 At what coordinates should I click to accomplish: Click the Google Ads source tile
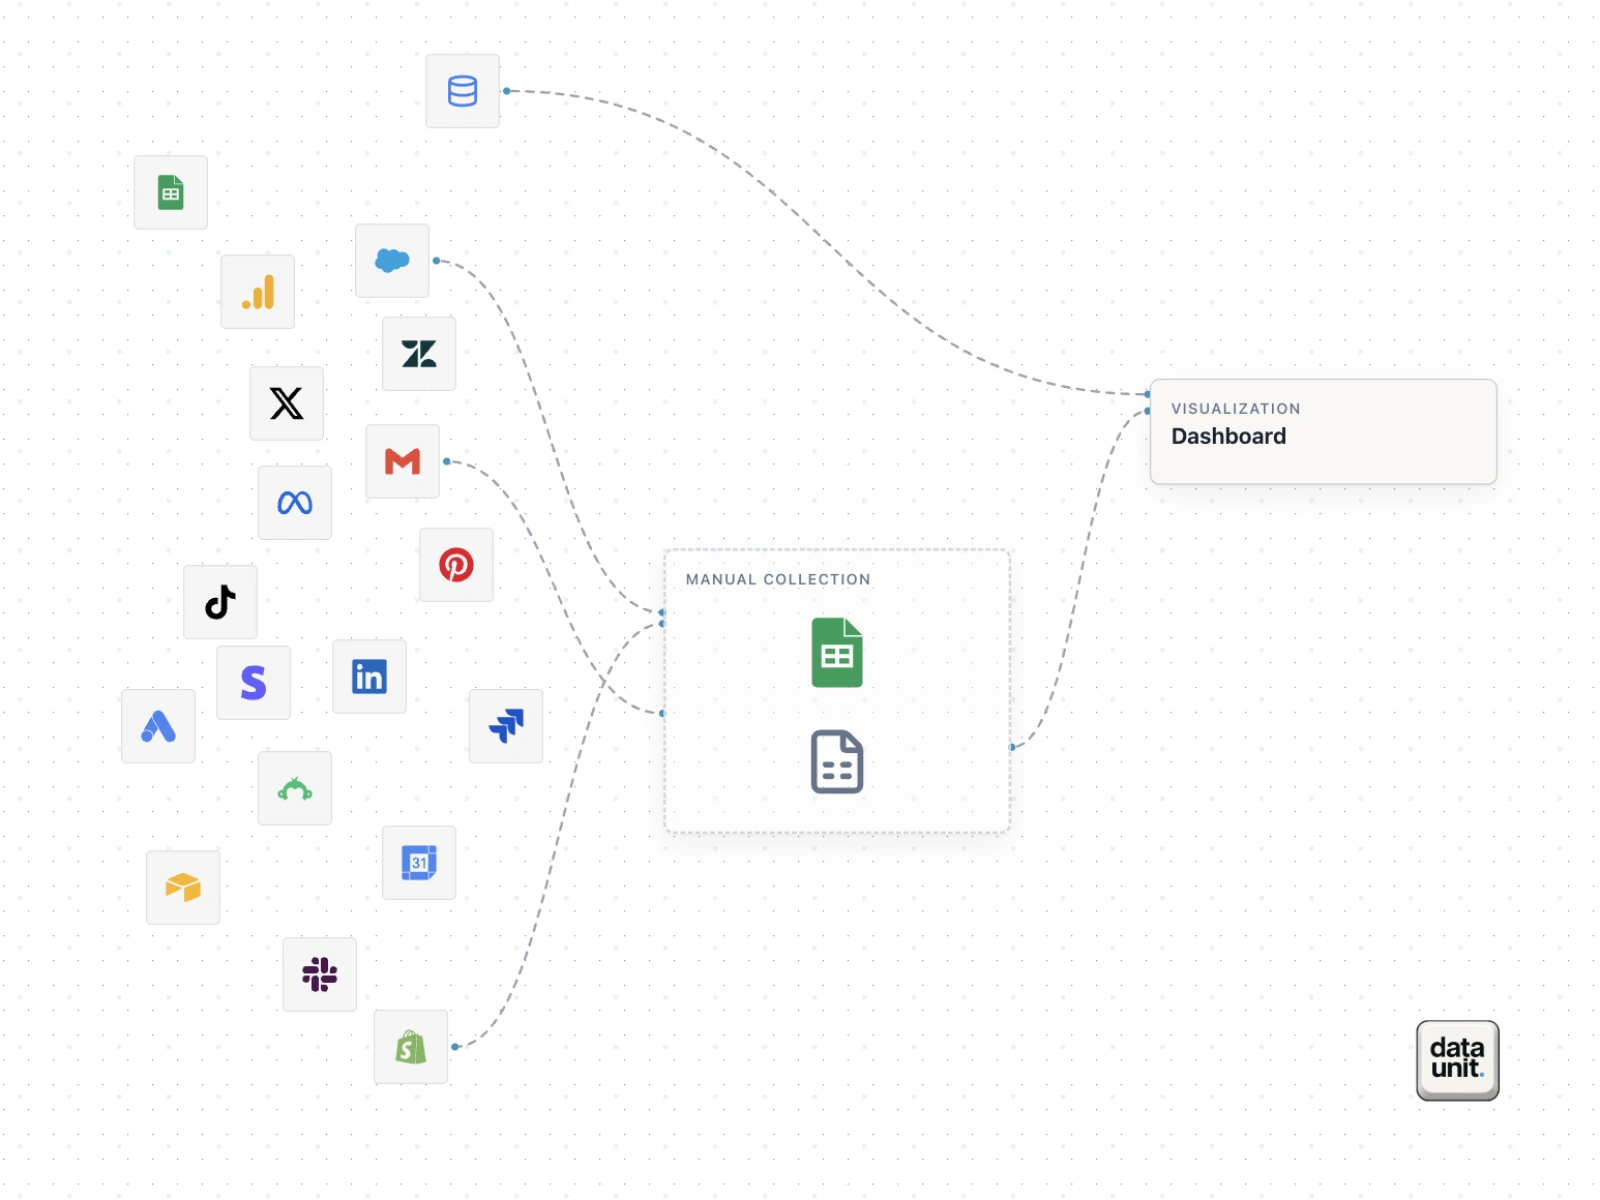tap(158, 726)
